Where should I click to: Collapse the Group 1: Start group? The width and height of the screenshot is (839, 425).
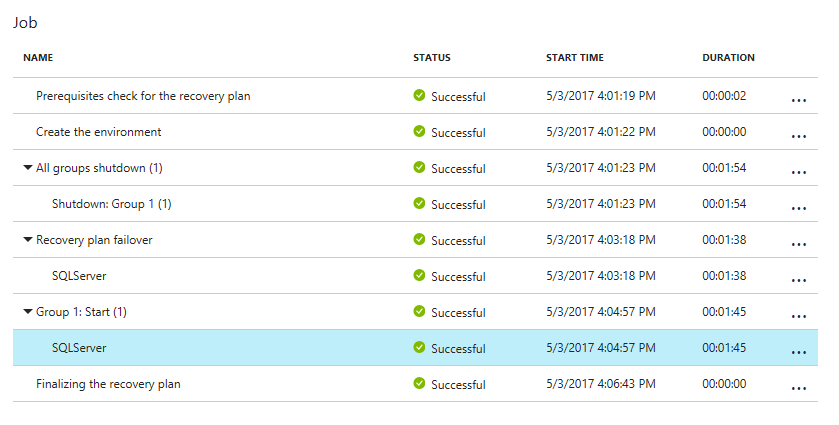click(x=28, y=312)
